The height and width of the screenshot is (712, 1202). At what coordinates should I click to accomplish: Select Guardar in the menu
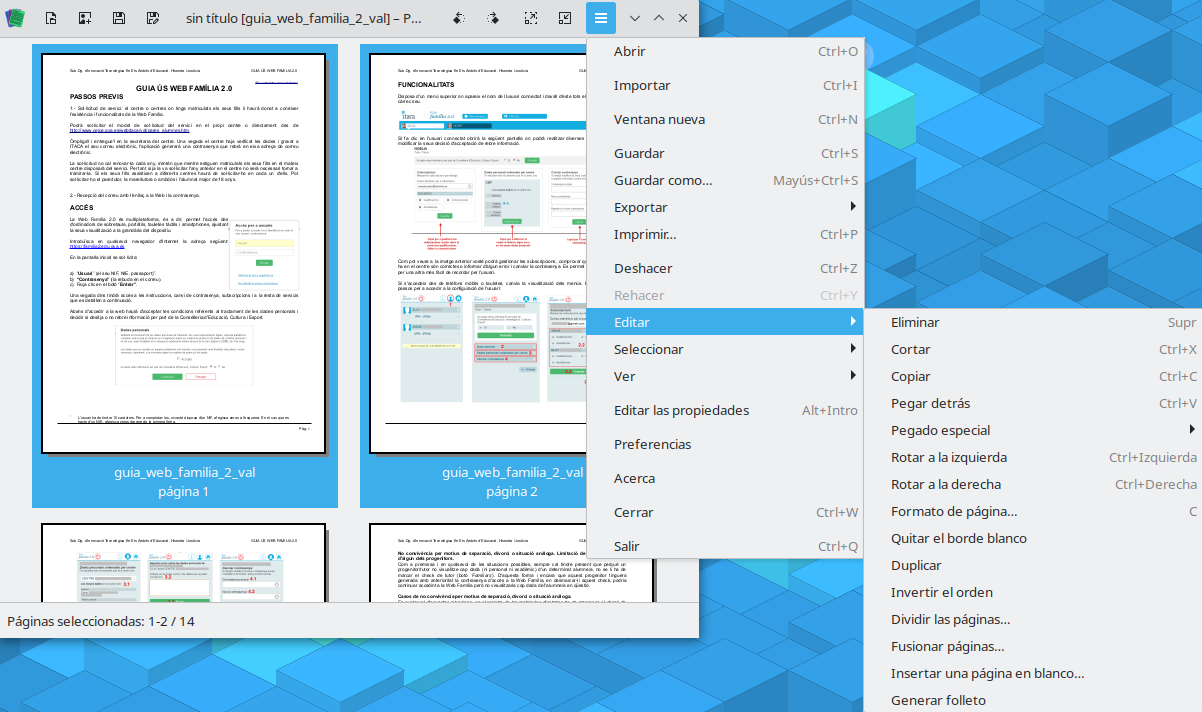[x=725, y=153]
